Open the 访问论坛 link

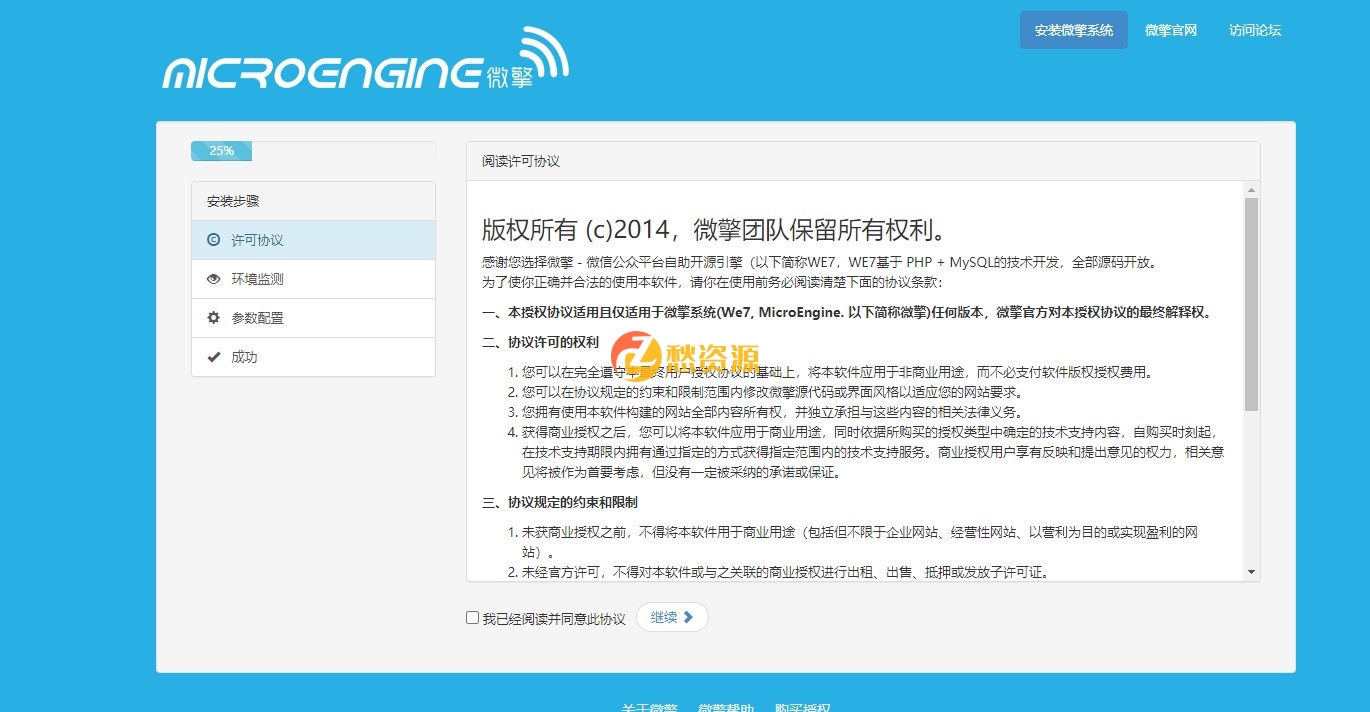click(x=1253, y=30)
